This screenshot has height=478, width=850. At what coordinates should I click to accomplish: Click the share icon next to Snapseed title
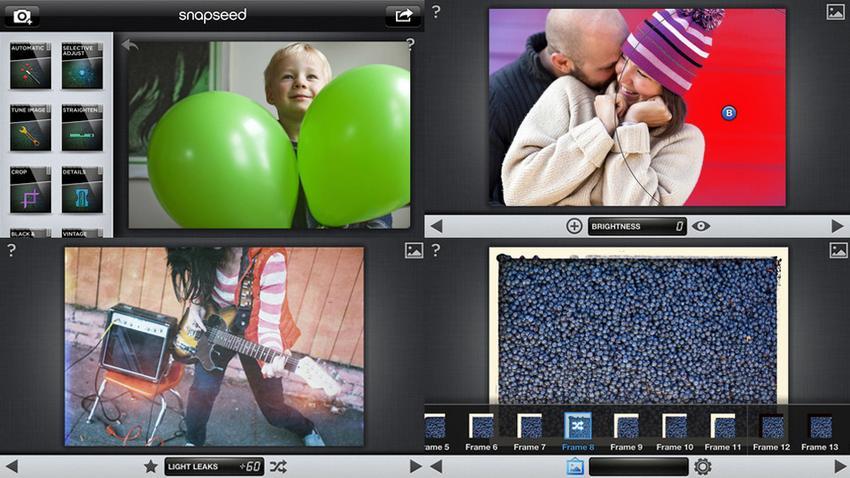pyautogui.click(x=403, y=16)
